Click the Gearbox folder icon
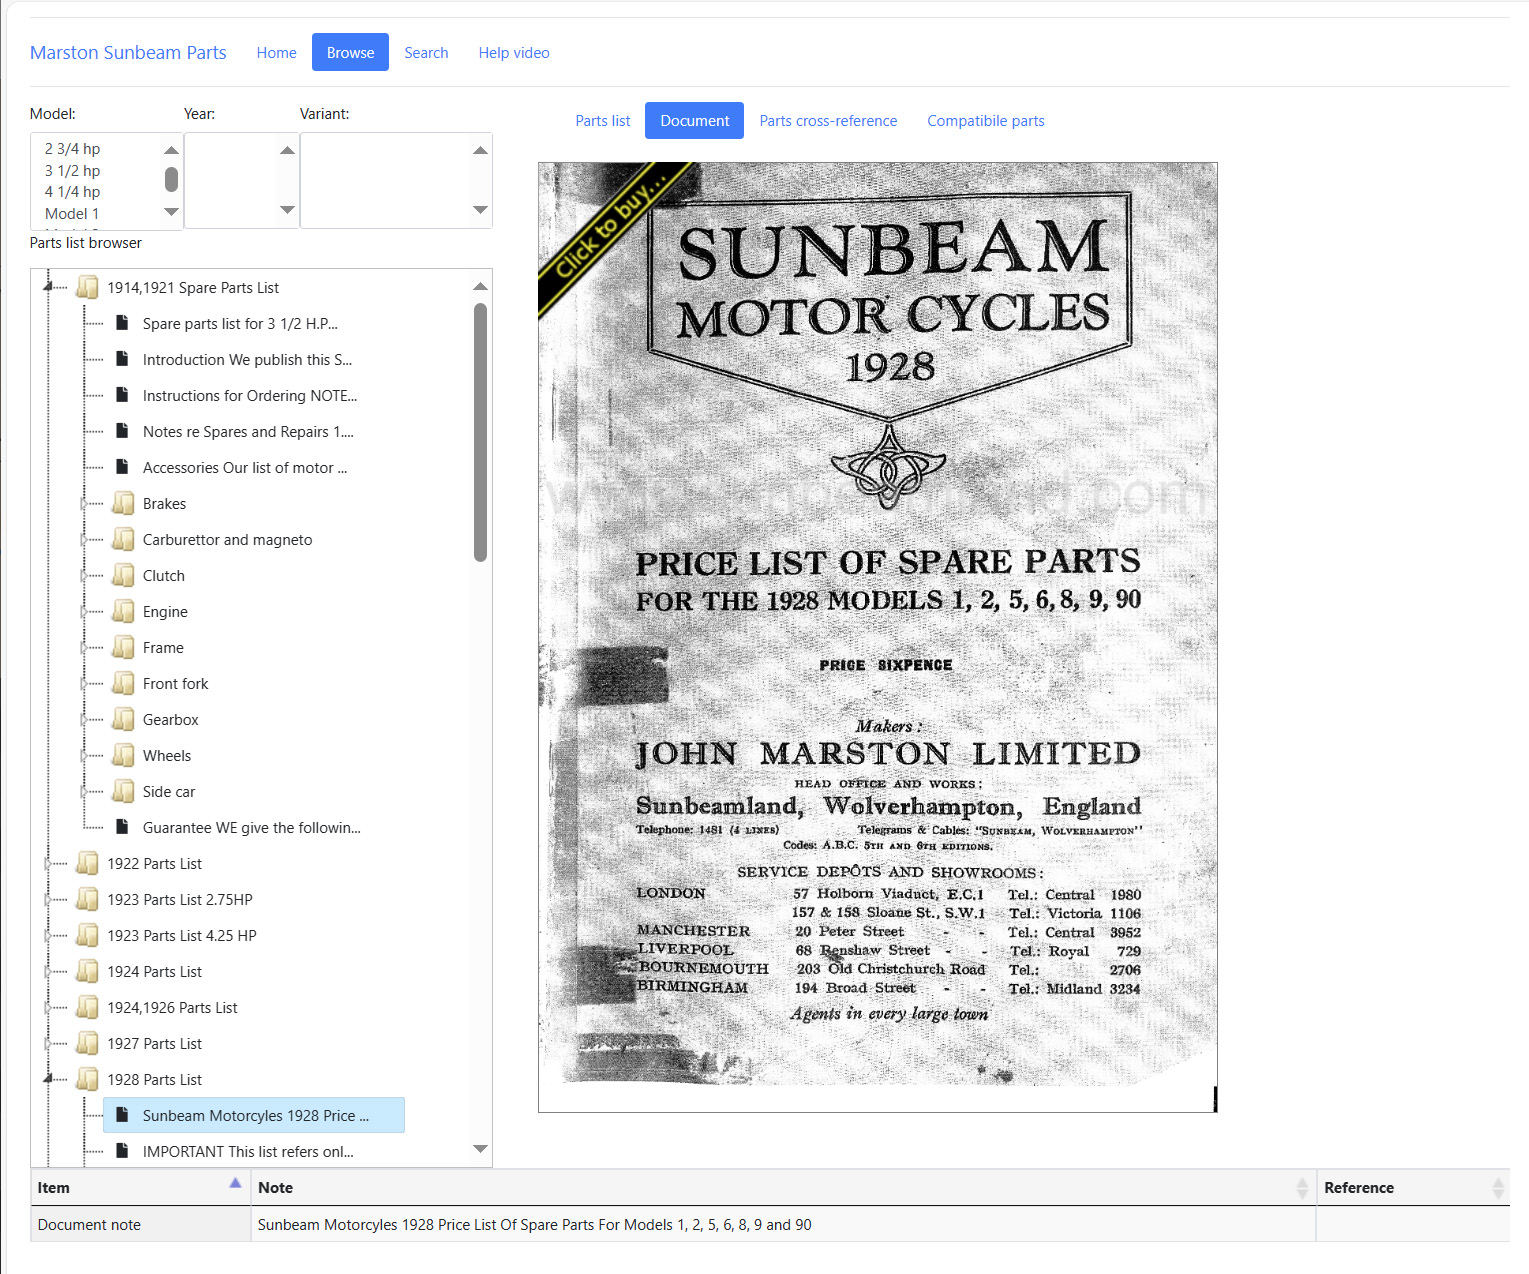Screen dimensions: 1529x1274 coord(123,719)
